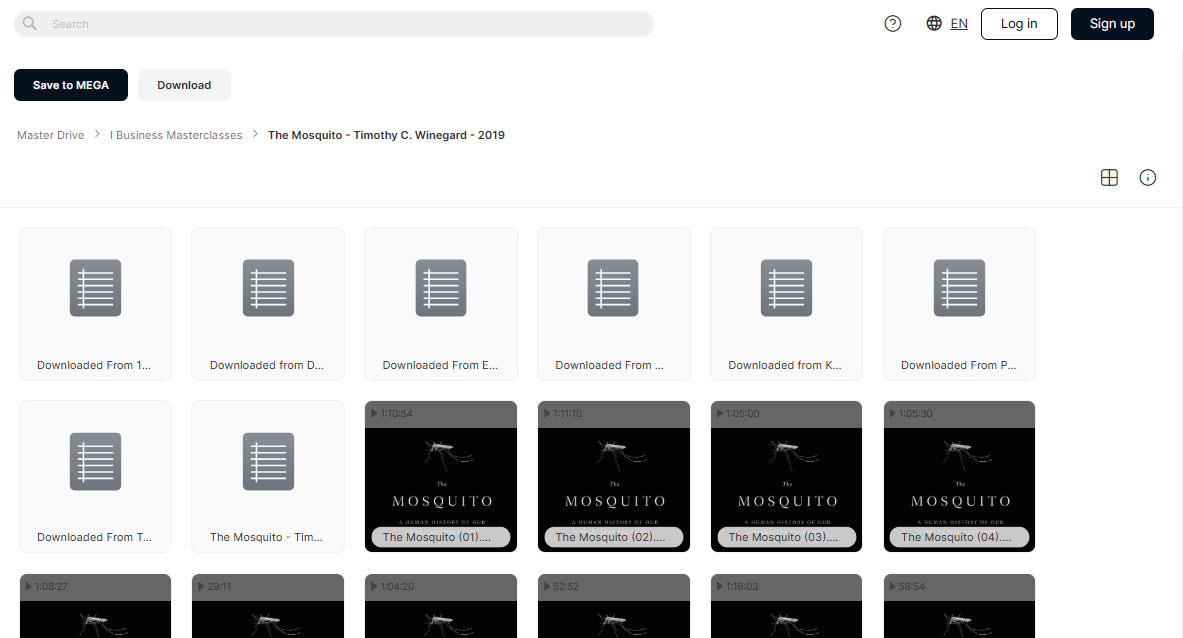This screenshot has height=638, width=1183.
Task: Select the label Downloaded from K...
Action: [785, 365]
